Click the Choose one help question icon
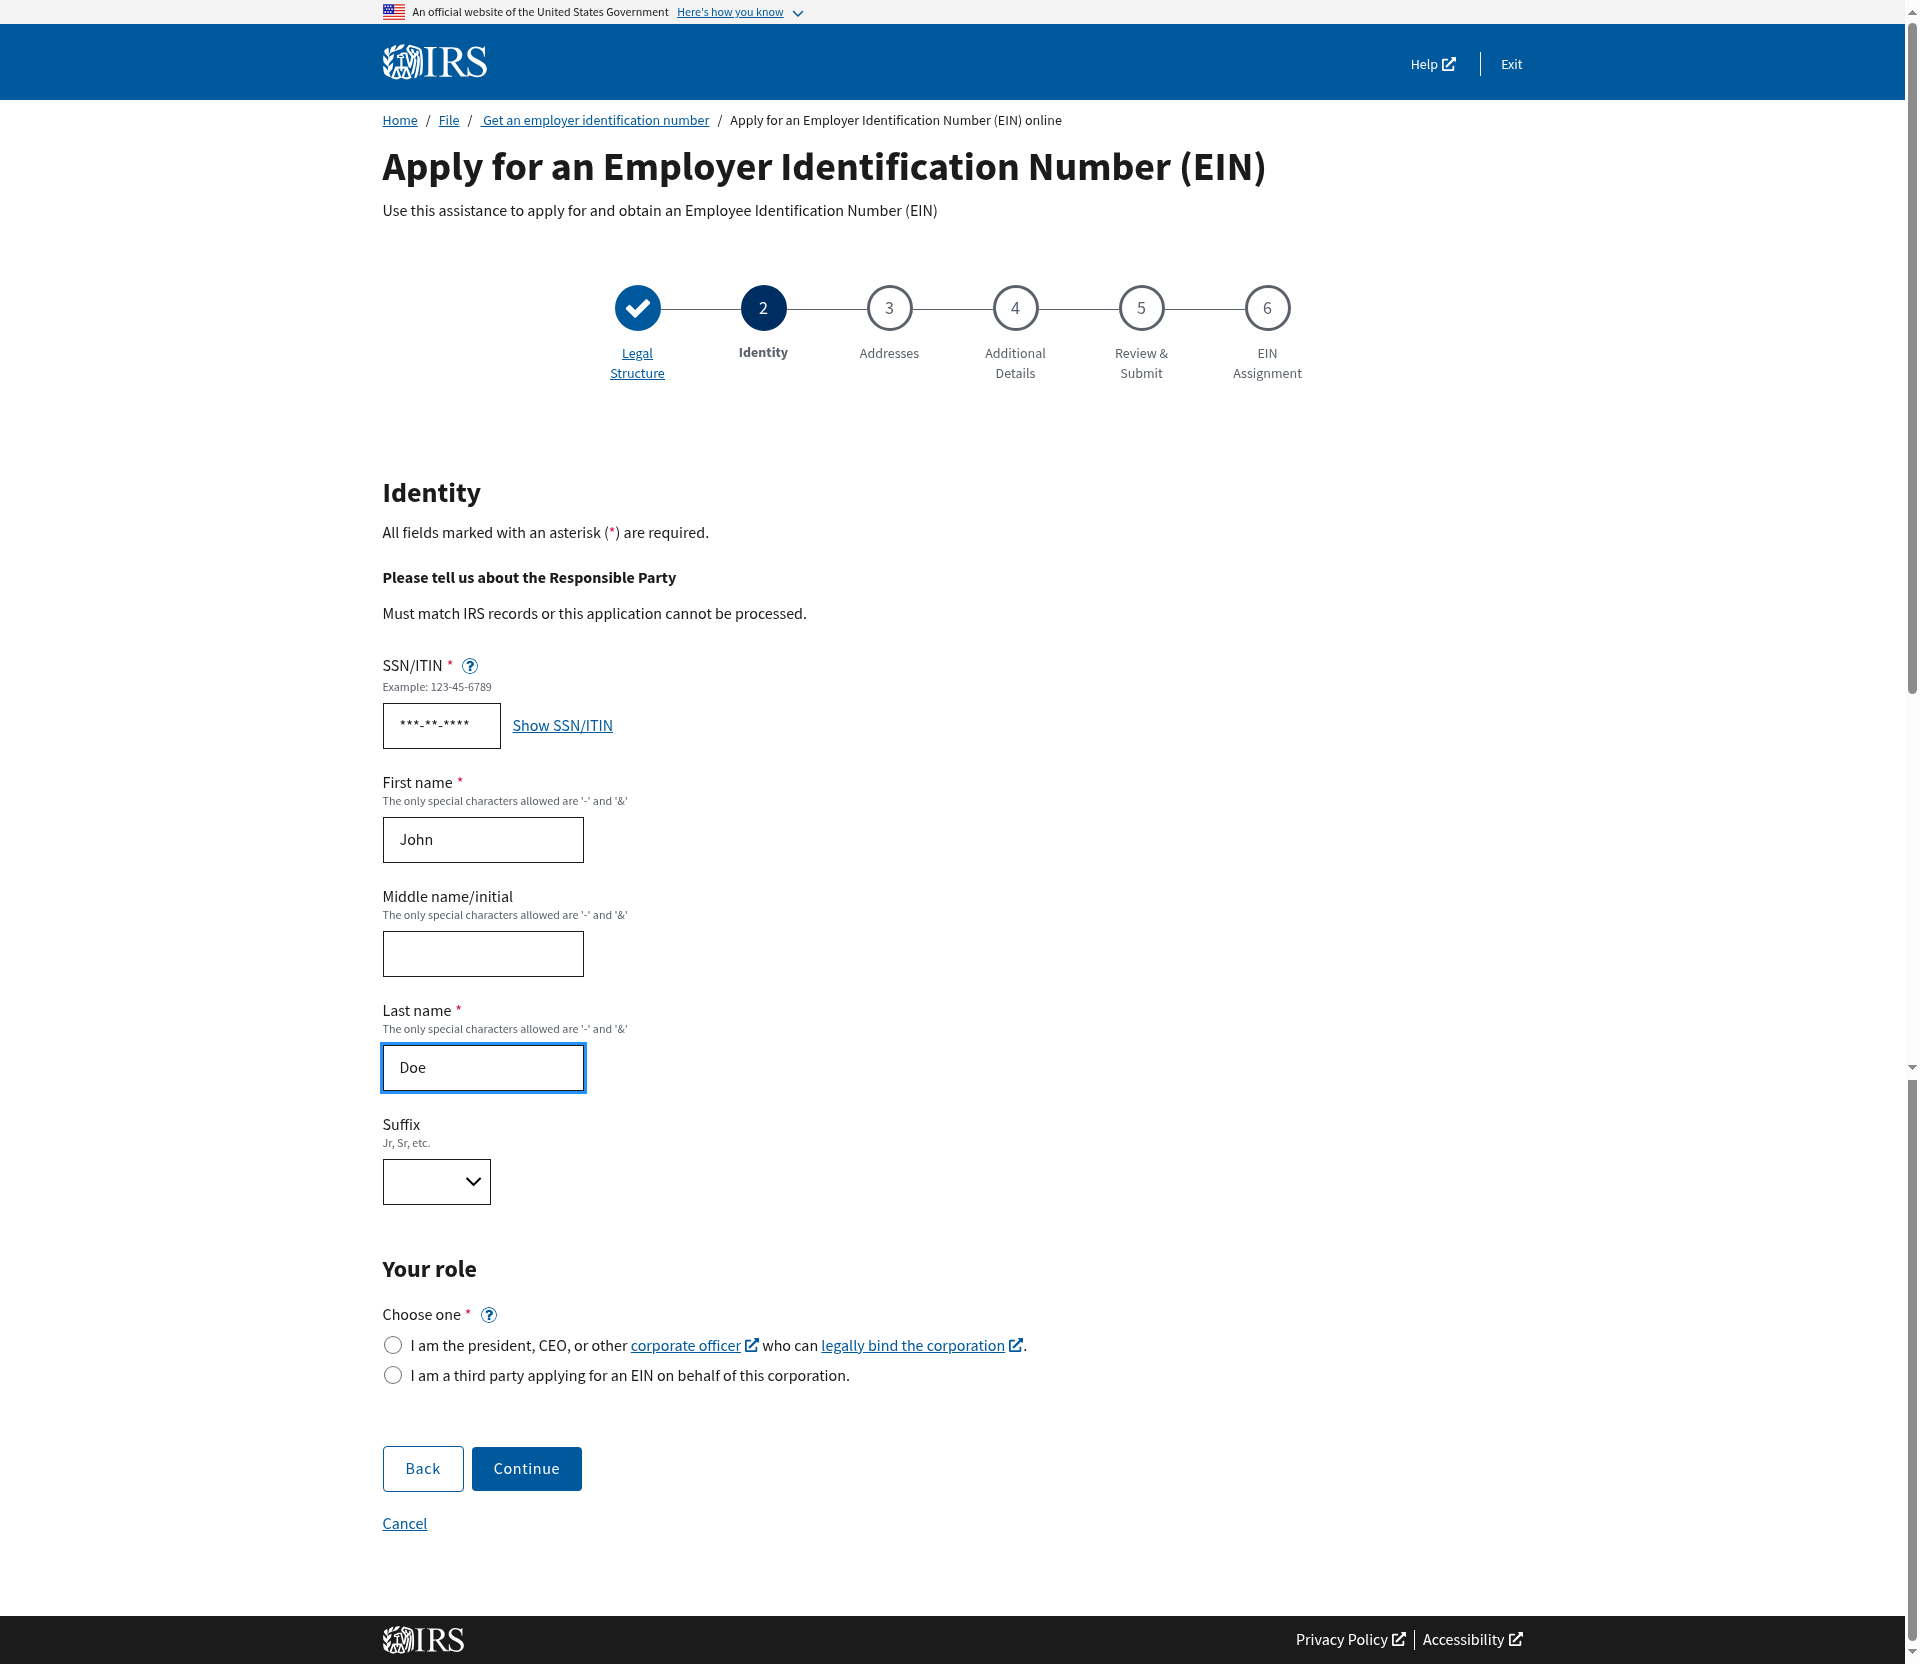The image size is (1920, 1664). point(489,1315)
